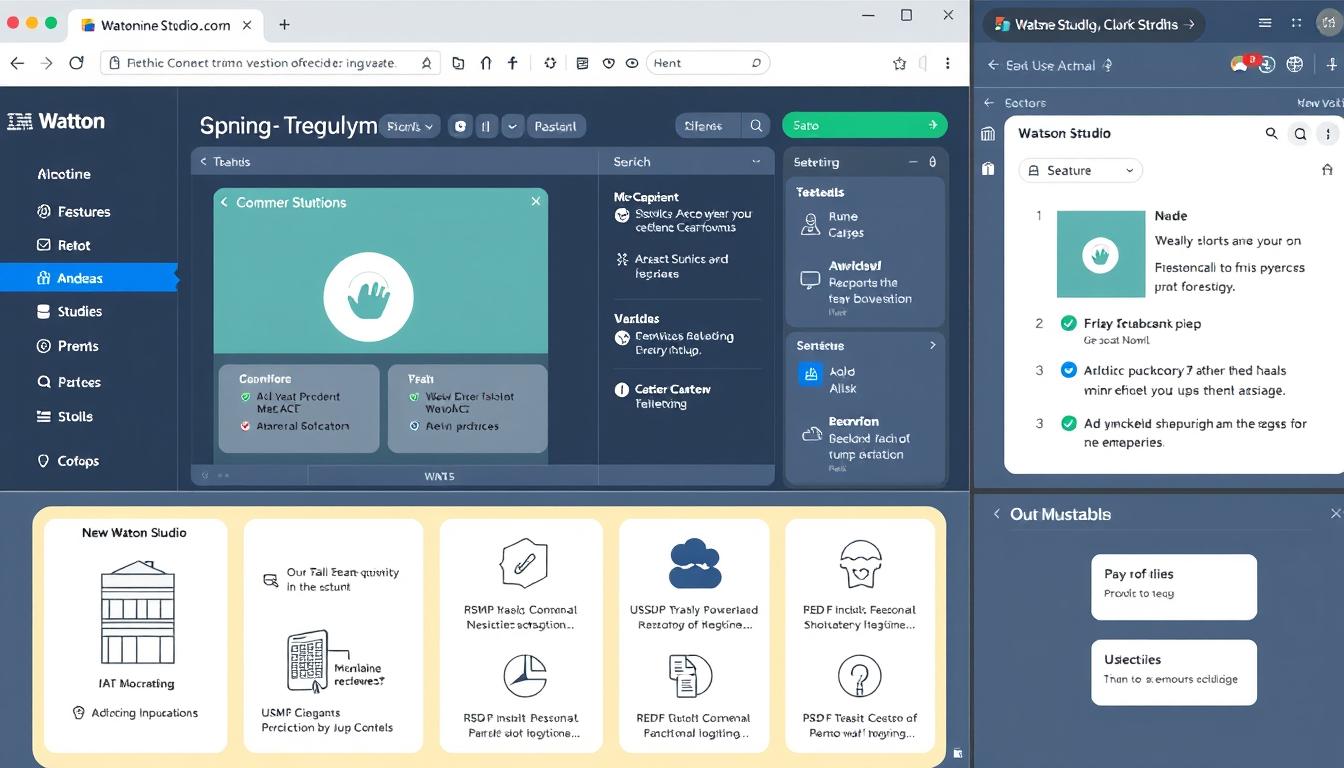1344x768 pixels.
Task: Select the Aein prdrices option
Action: [414, 425]
